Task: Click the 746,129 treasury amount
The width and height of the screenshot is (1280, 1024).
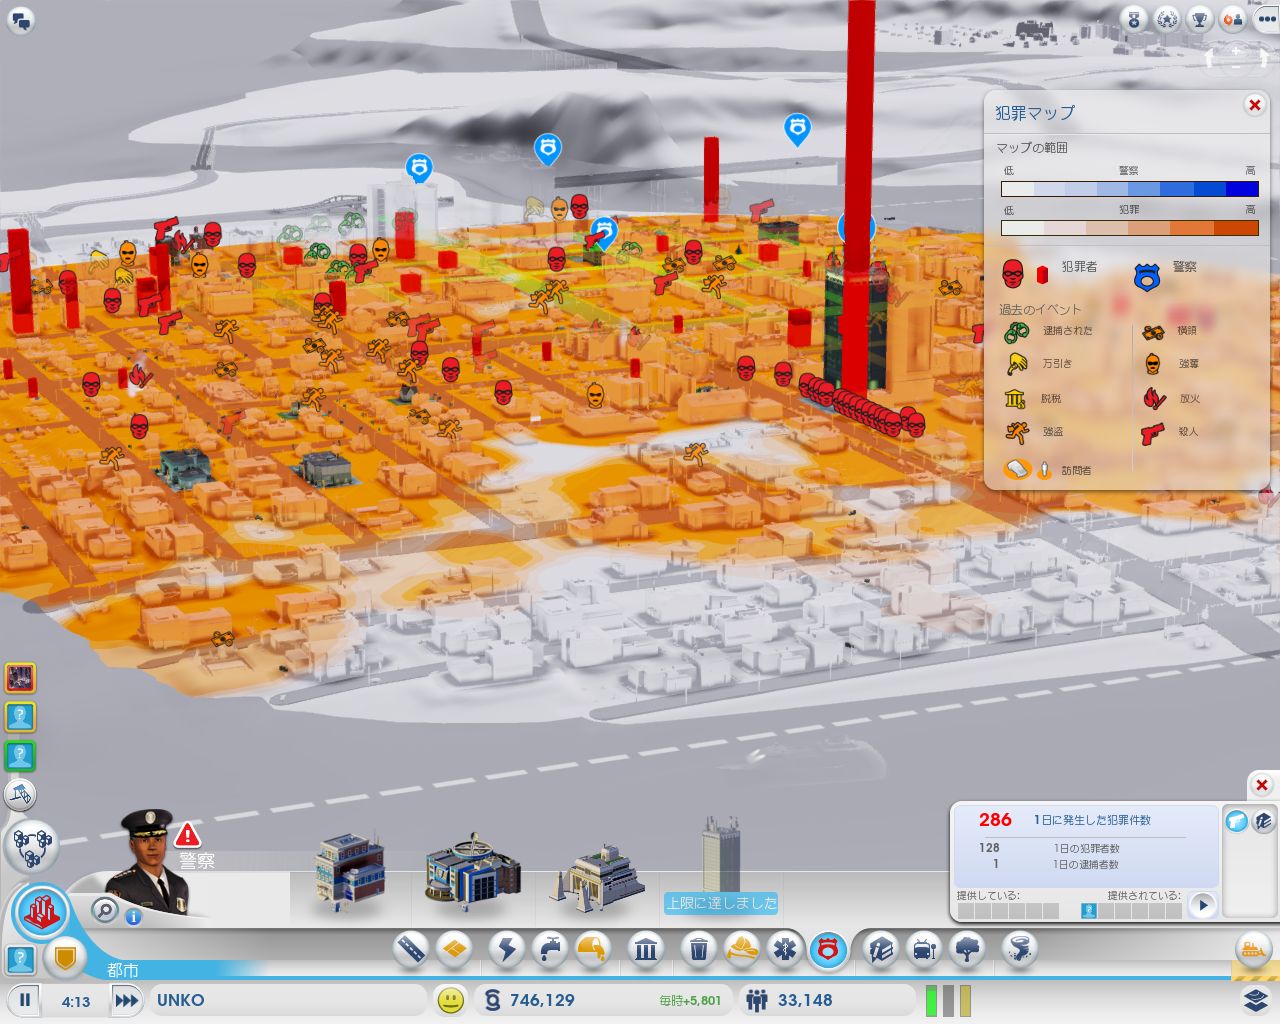Action: [x=542, y=1000]
